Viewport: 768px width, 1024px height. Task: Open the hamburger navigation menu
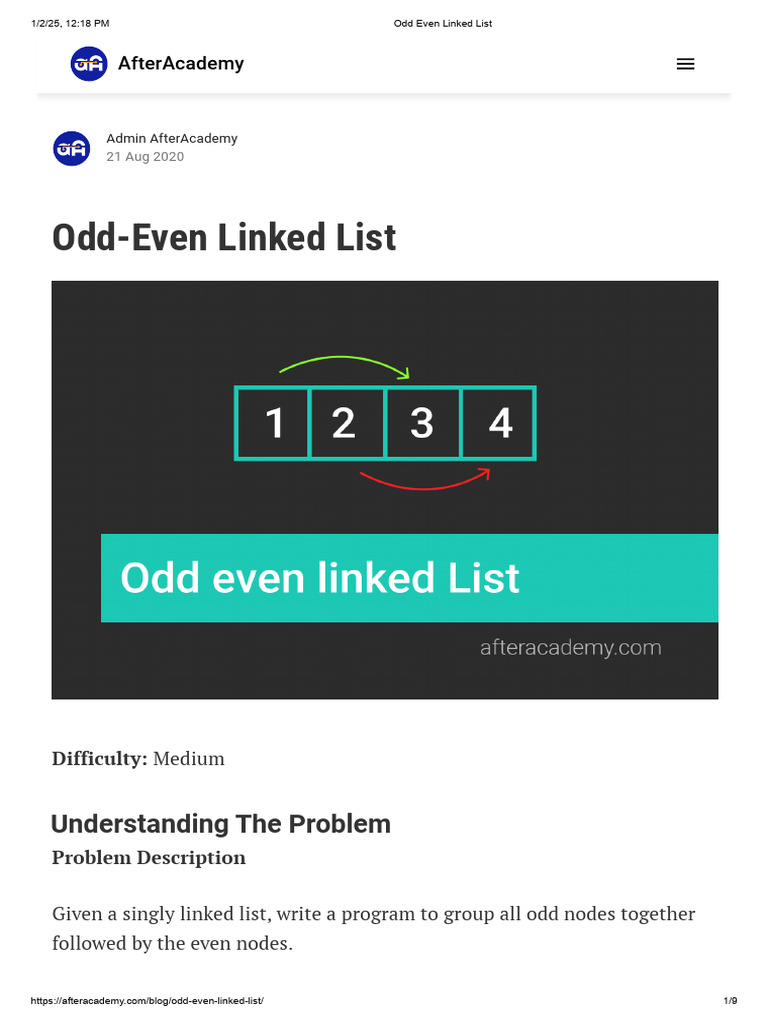tap(685, 64)
